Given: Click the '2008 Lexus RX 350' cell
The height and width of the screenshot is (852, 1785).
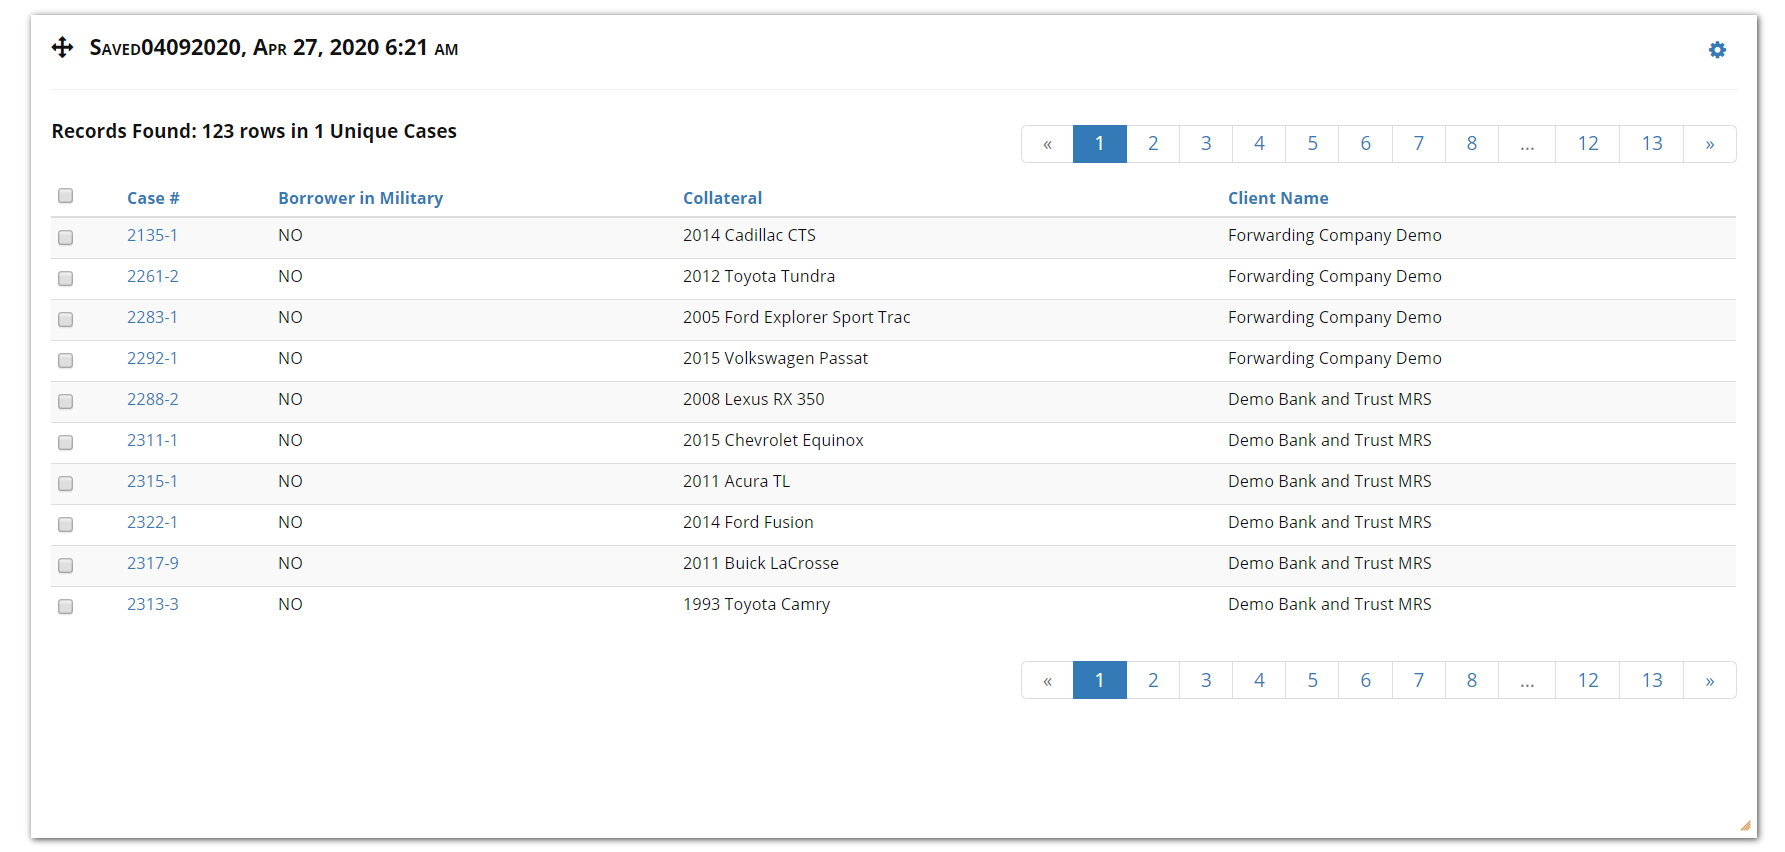Looking at the screenshot, I should click(x=753, y=399).
